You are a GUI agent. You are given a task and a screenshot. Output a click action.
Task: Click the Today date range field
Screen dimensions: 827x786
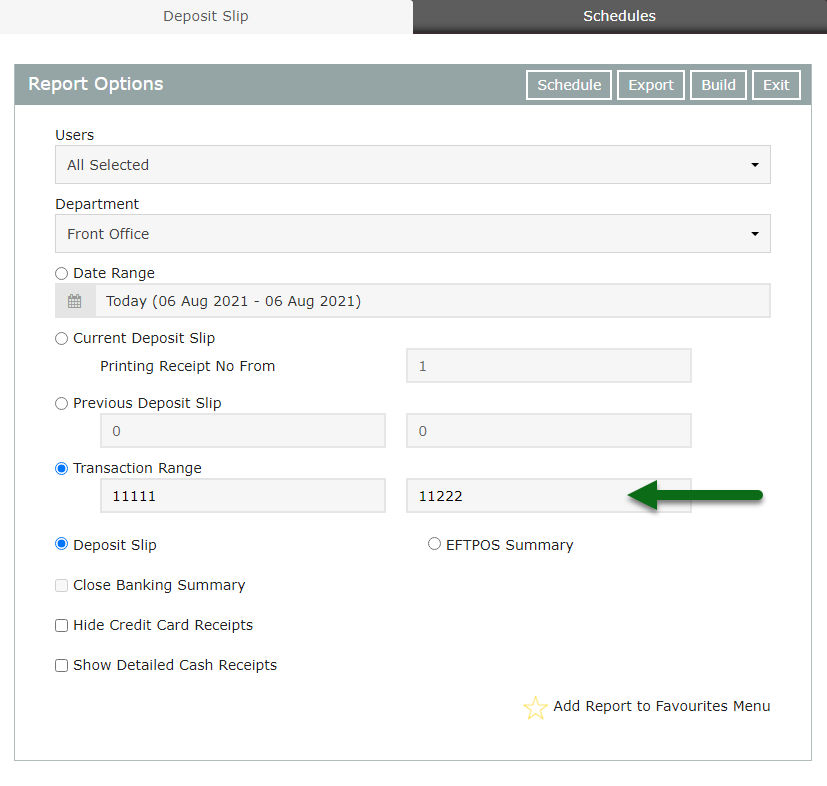[432, 301]
